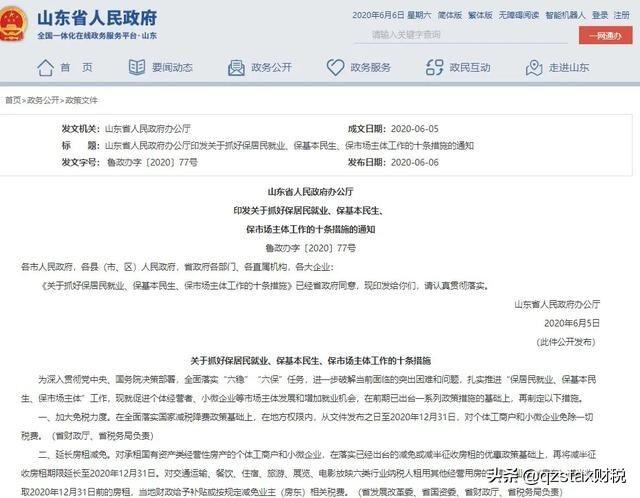Click the heart icon beside 政务服务
The width and height of the screenshot is (640, 498).
coord(336,67)
